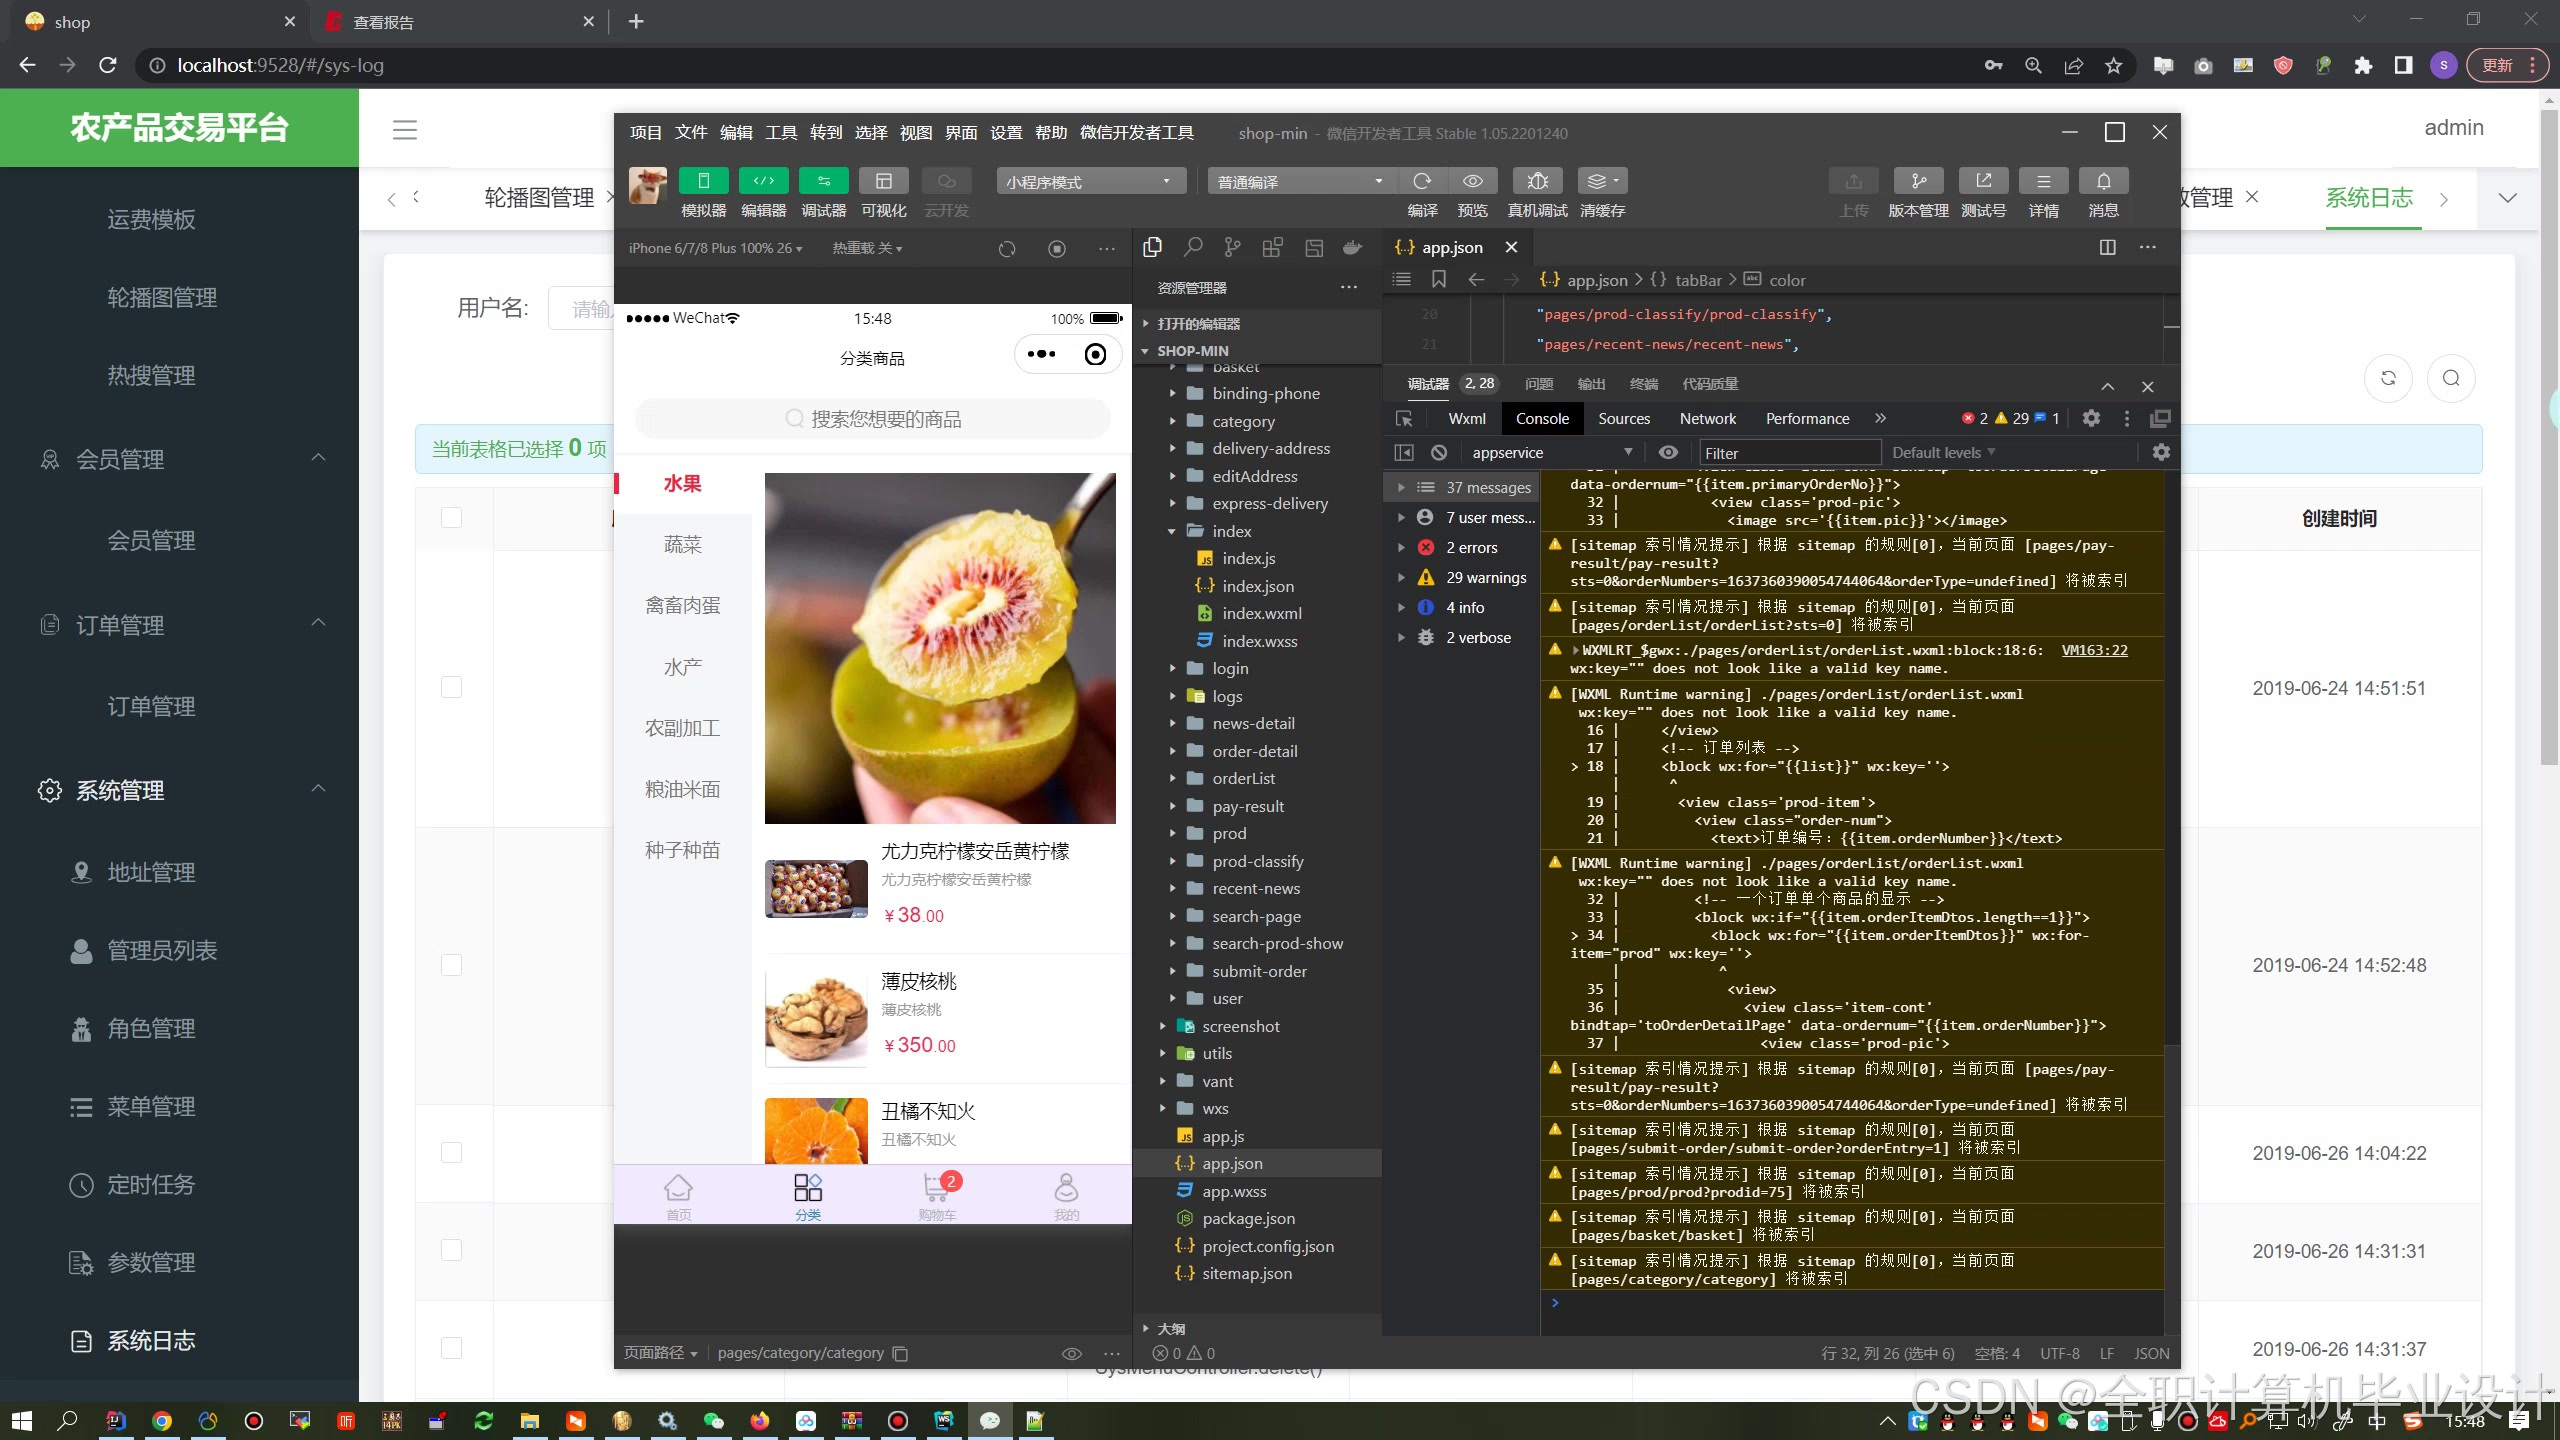This screenshot has width=2560, height=1440.
Task: Toggle the console live expression eye icon
Action: click(x=1668, y=453)
